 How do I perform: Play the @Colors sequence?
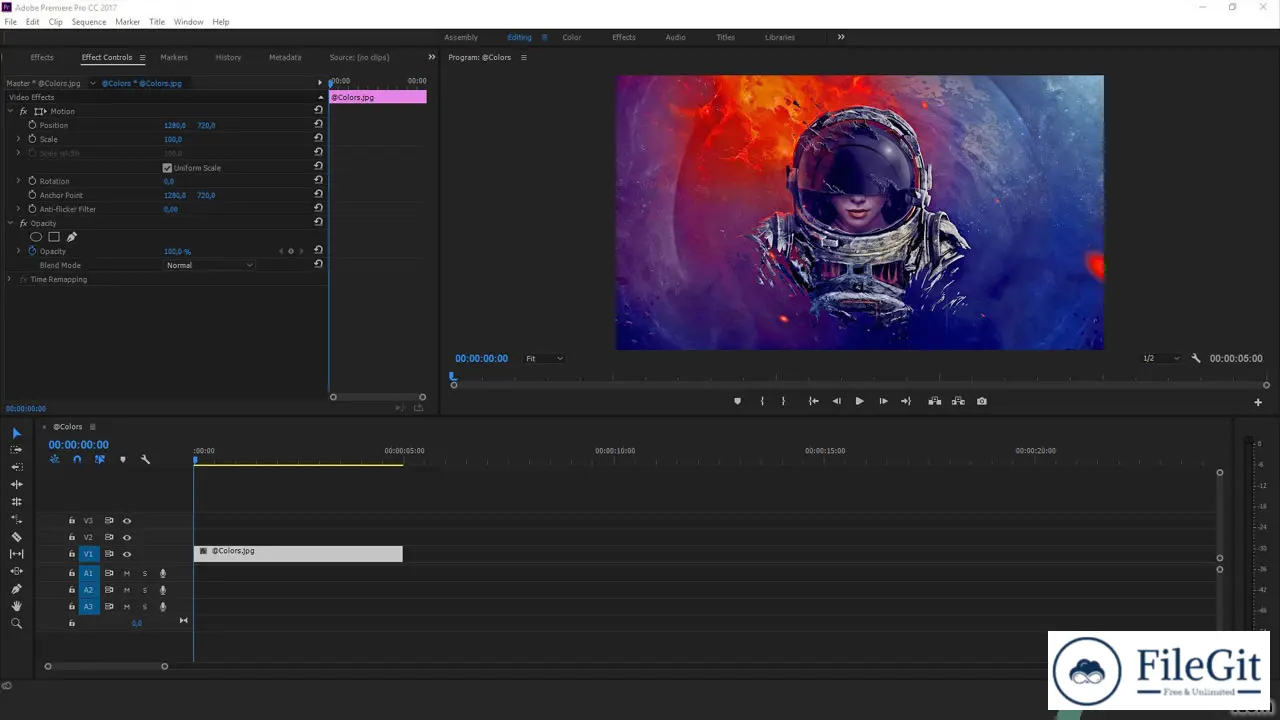tap(859, 401)
